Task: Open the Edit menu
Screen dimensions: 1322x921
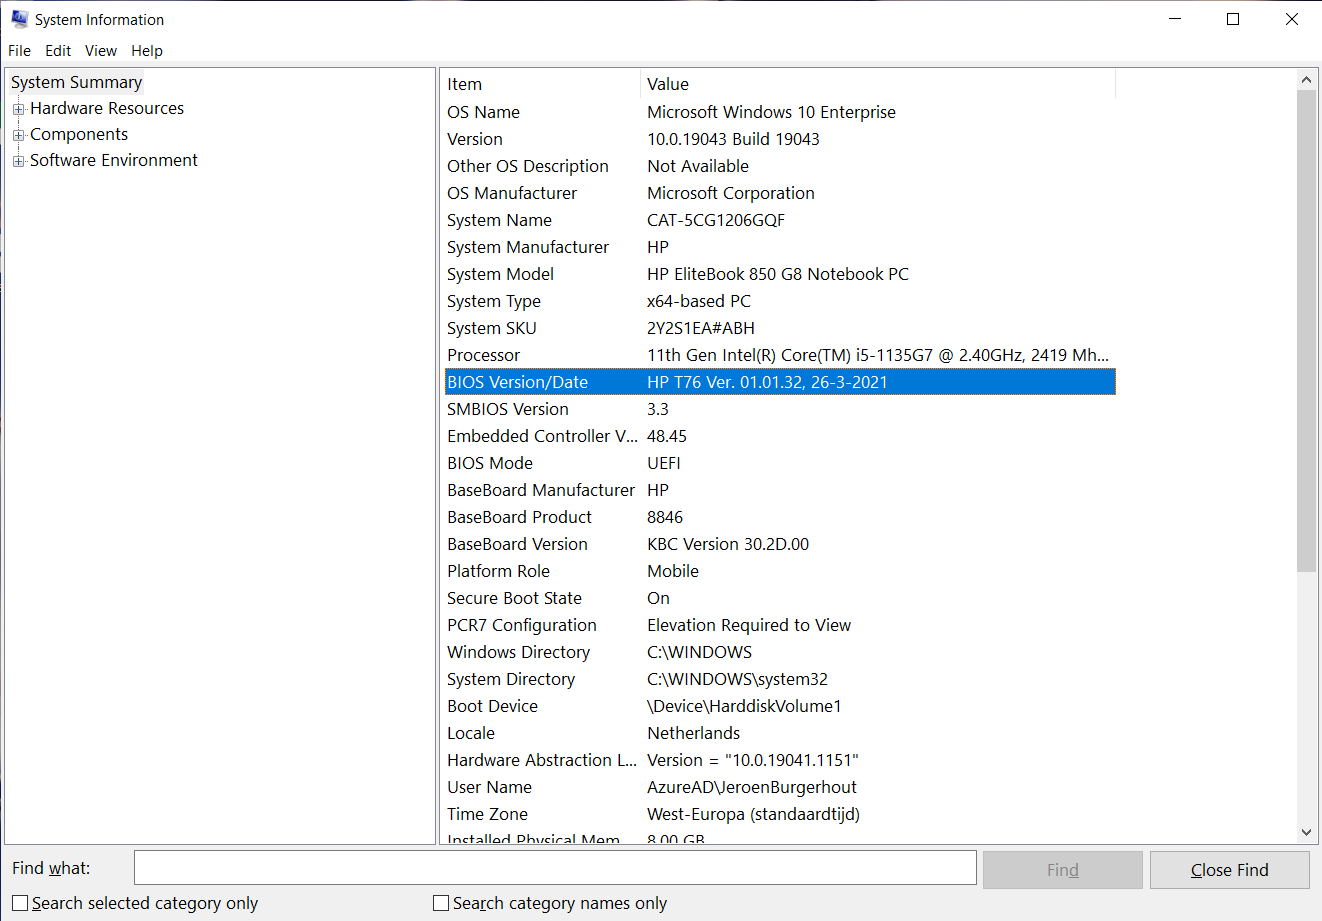Action: pos(57,51)
